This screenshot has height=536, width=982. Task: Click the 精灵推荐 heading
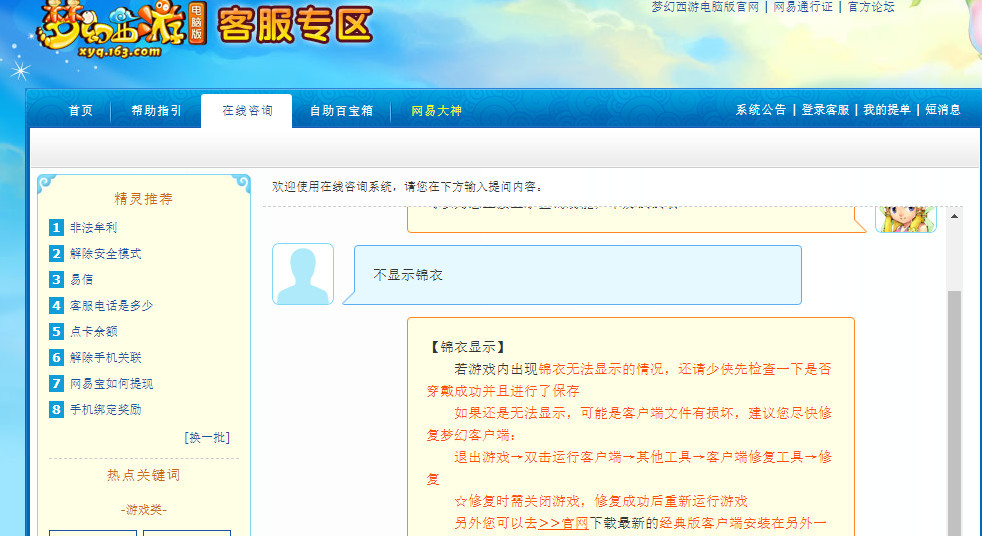143,199
